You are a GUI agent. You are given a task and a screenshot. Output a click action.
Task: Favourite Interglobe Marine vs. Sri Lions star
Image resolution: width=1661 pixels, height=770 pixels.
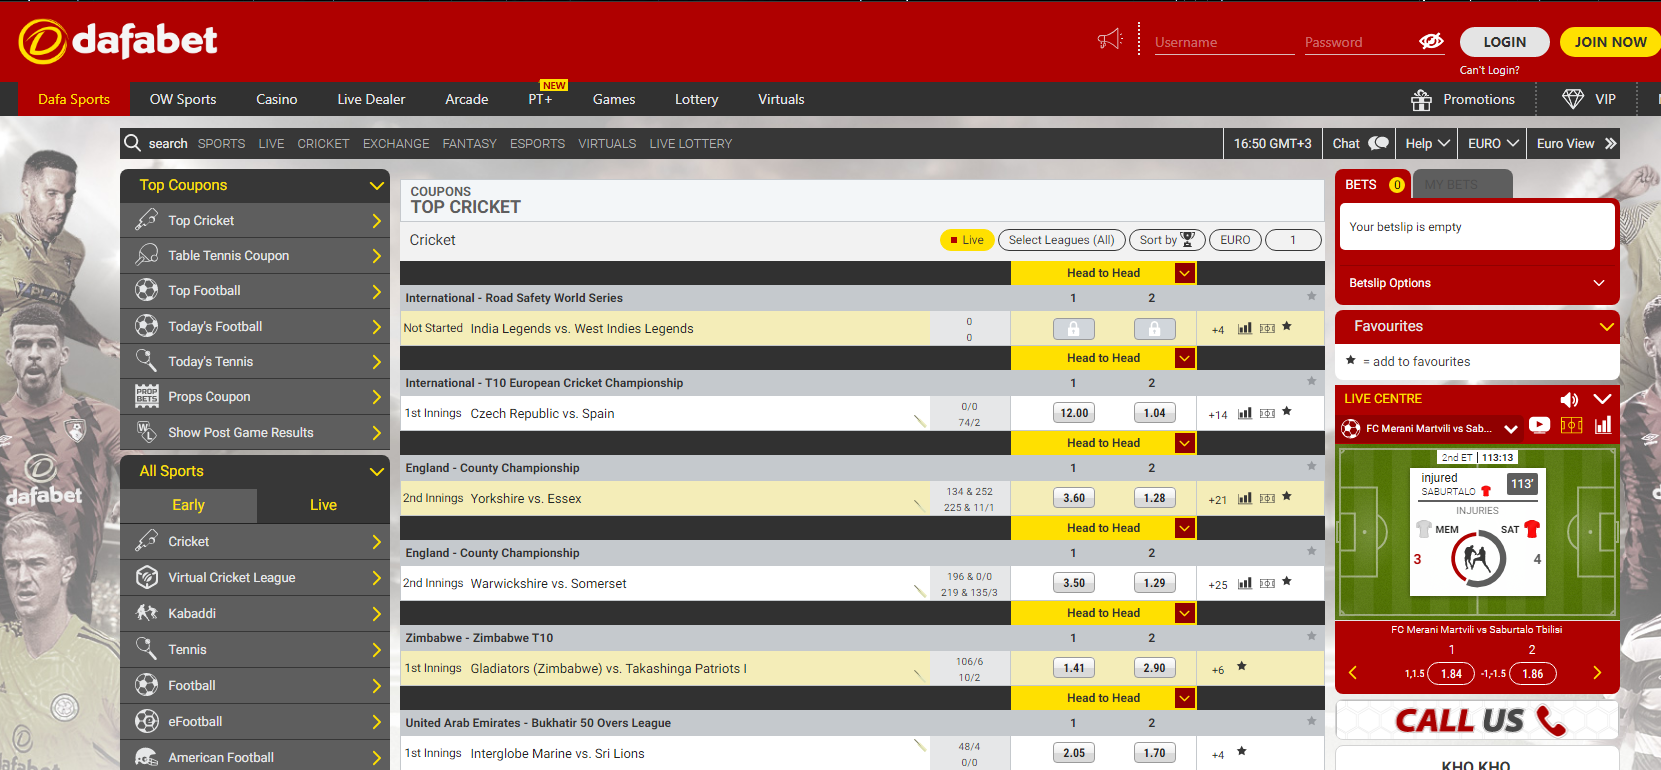[x=1242, y=751]
